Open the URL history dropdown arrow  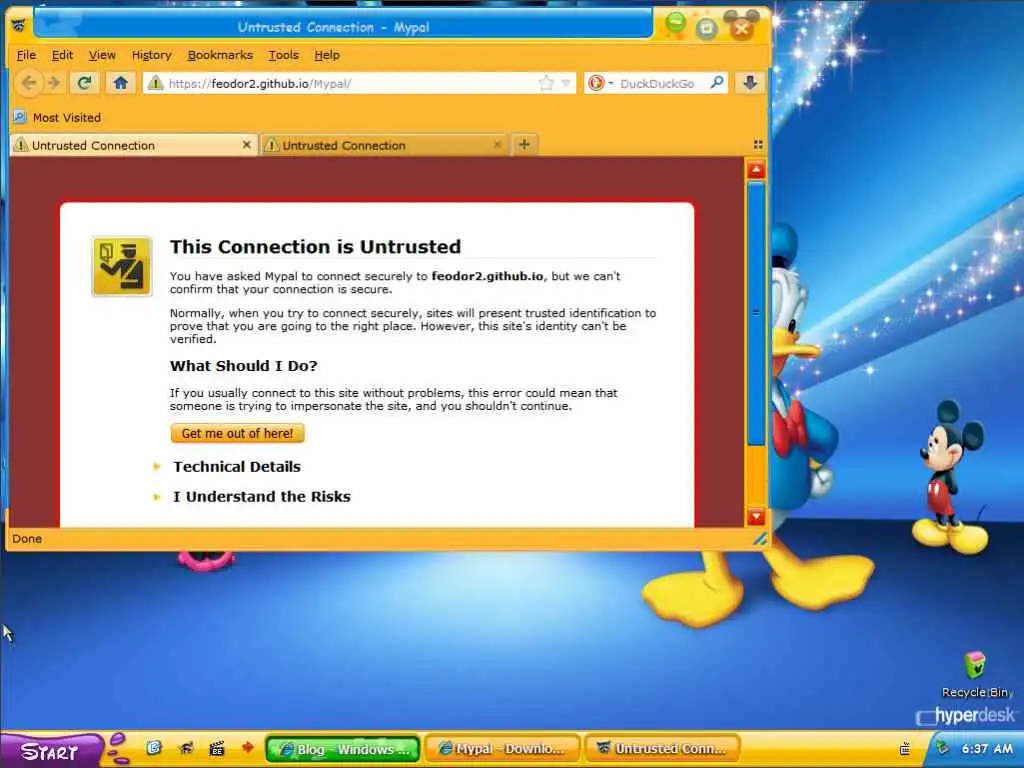pos(566,83)
